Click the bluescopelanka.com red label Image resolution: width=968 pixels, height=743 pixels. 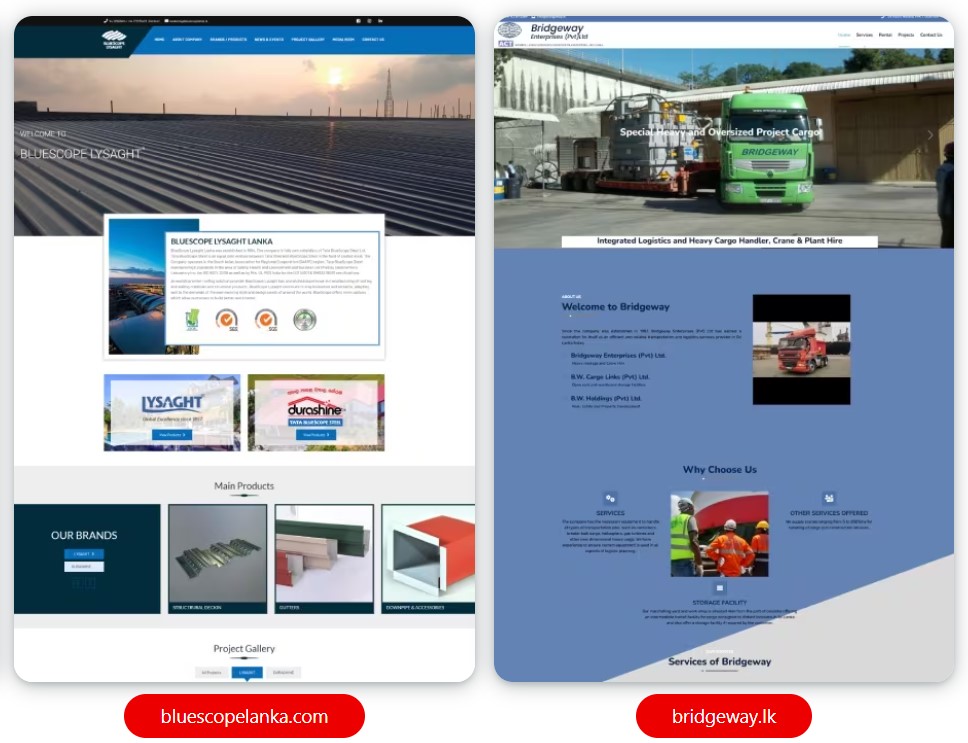coord(244,716)
